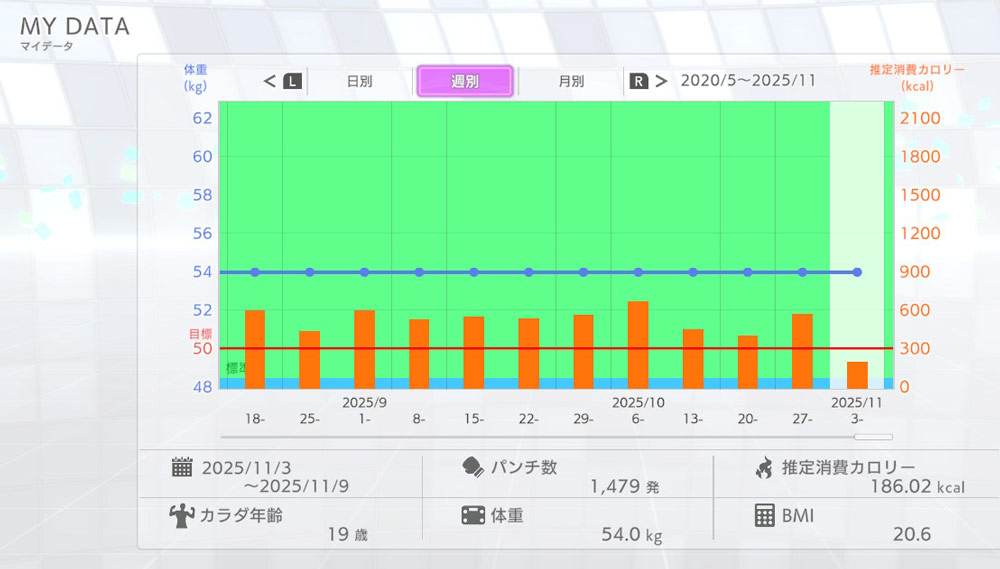The width and height of the screenshot is (1000, 569).
Task: Click the 推定消費カロリー (kcal) axis label
Action: pos(917,78)
